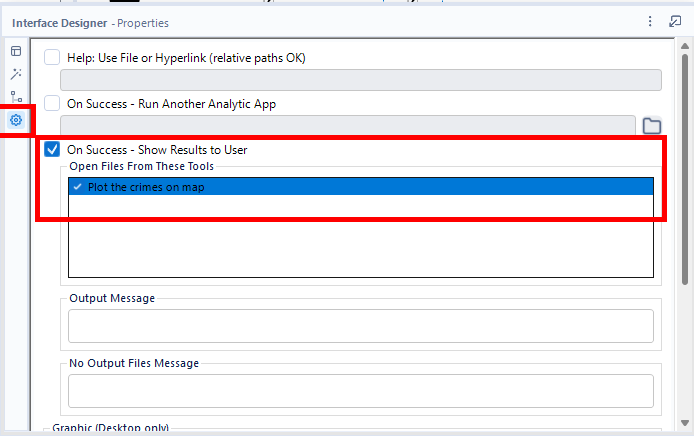Image resolution: width=694 pixels, height=436 pixels.
Task: Click the undock panel icon
Action: (675, 21)
